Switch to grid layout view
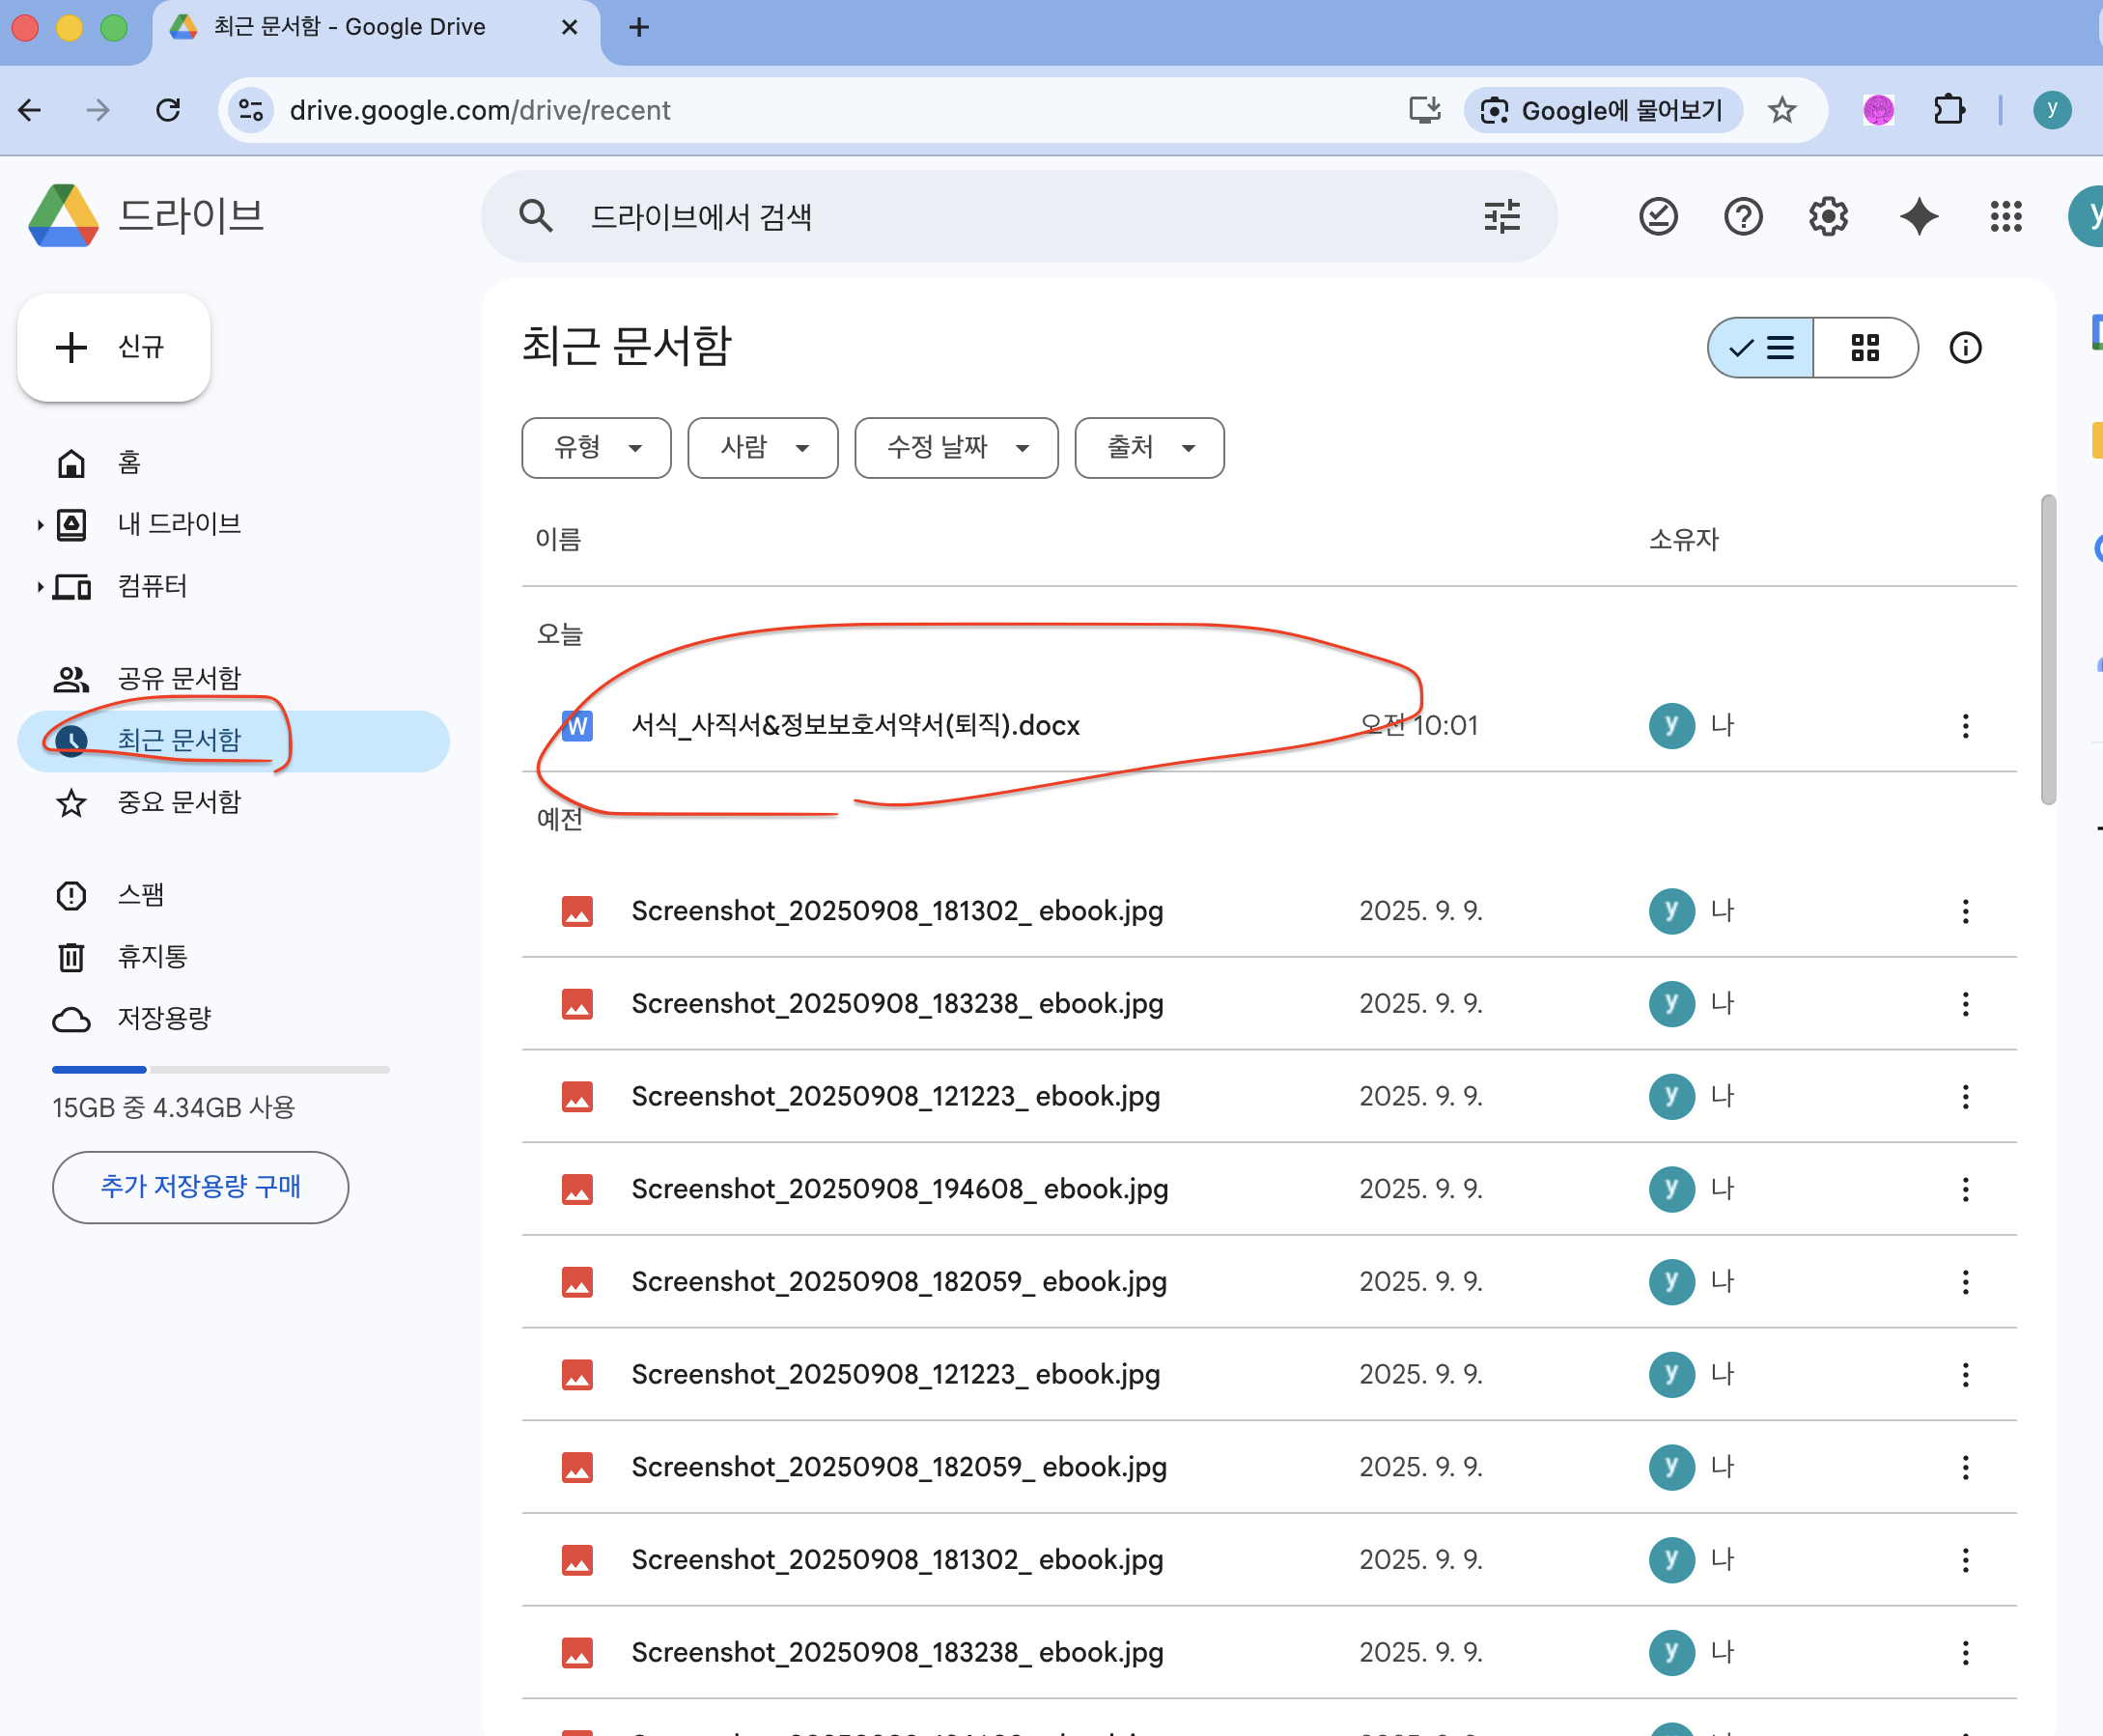Viewport: 2103px width, 1736px height. point(1865,348)
